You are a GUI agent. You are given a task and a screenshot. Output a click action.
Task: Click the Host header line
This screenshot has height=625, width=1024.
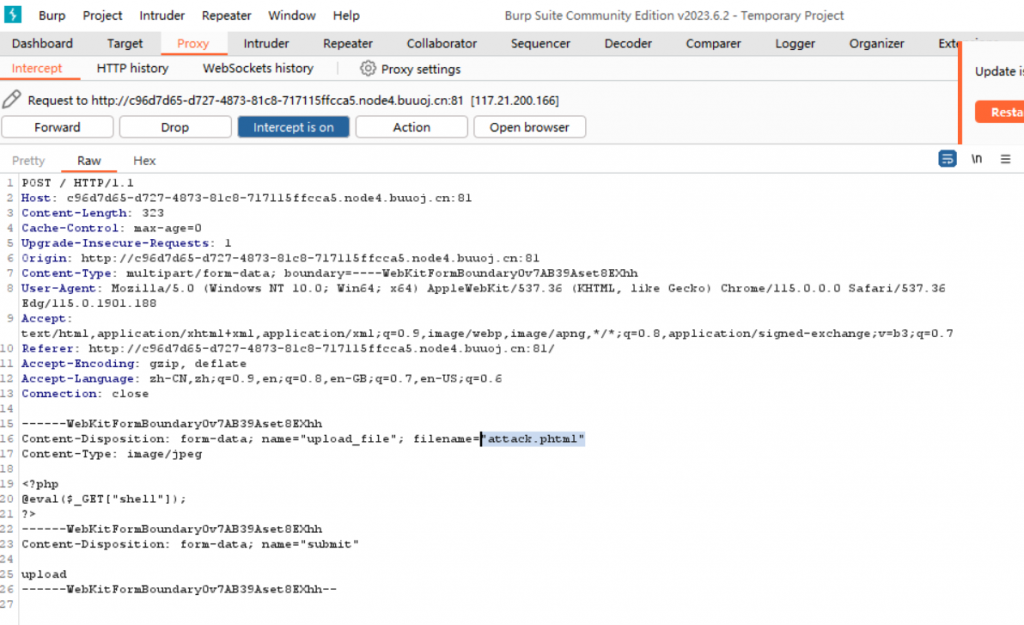(x=246, y=198)
